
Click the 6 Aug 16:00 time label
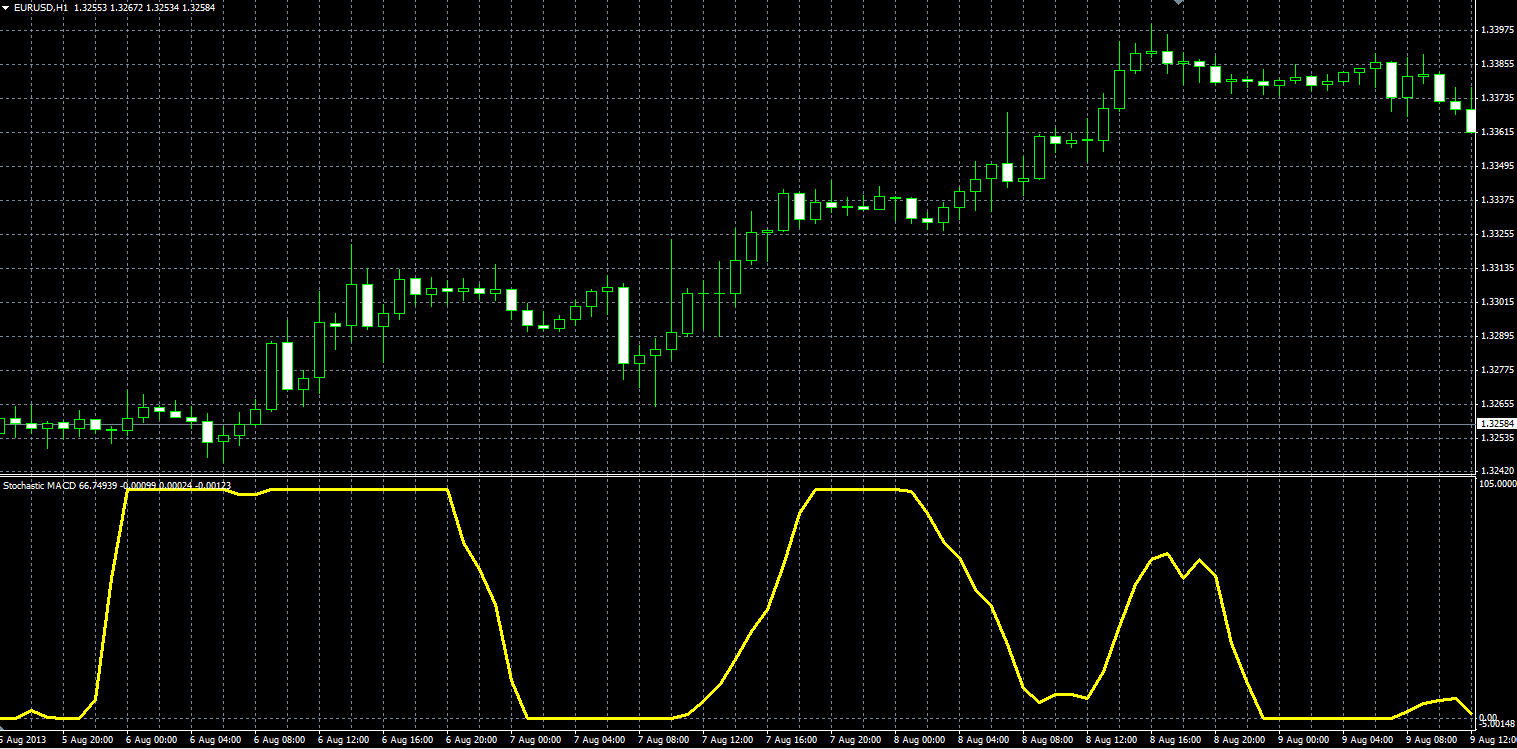point(407,741)
